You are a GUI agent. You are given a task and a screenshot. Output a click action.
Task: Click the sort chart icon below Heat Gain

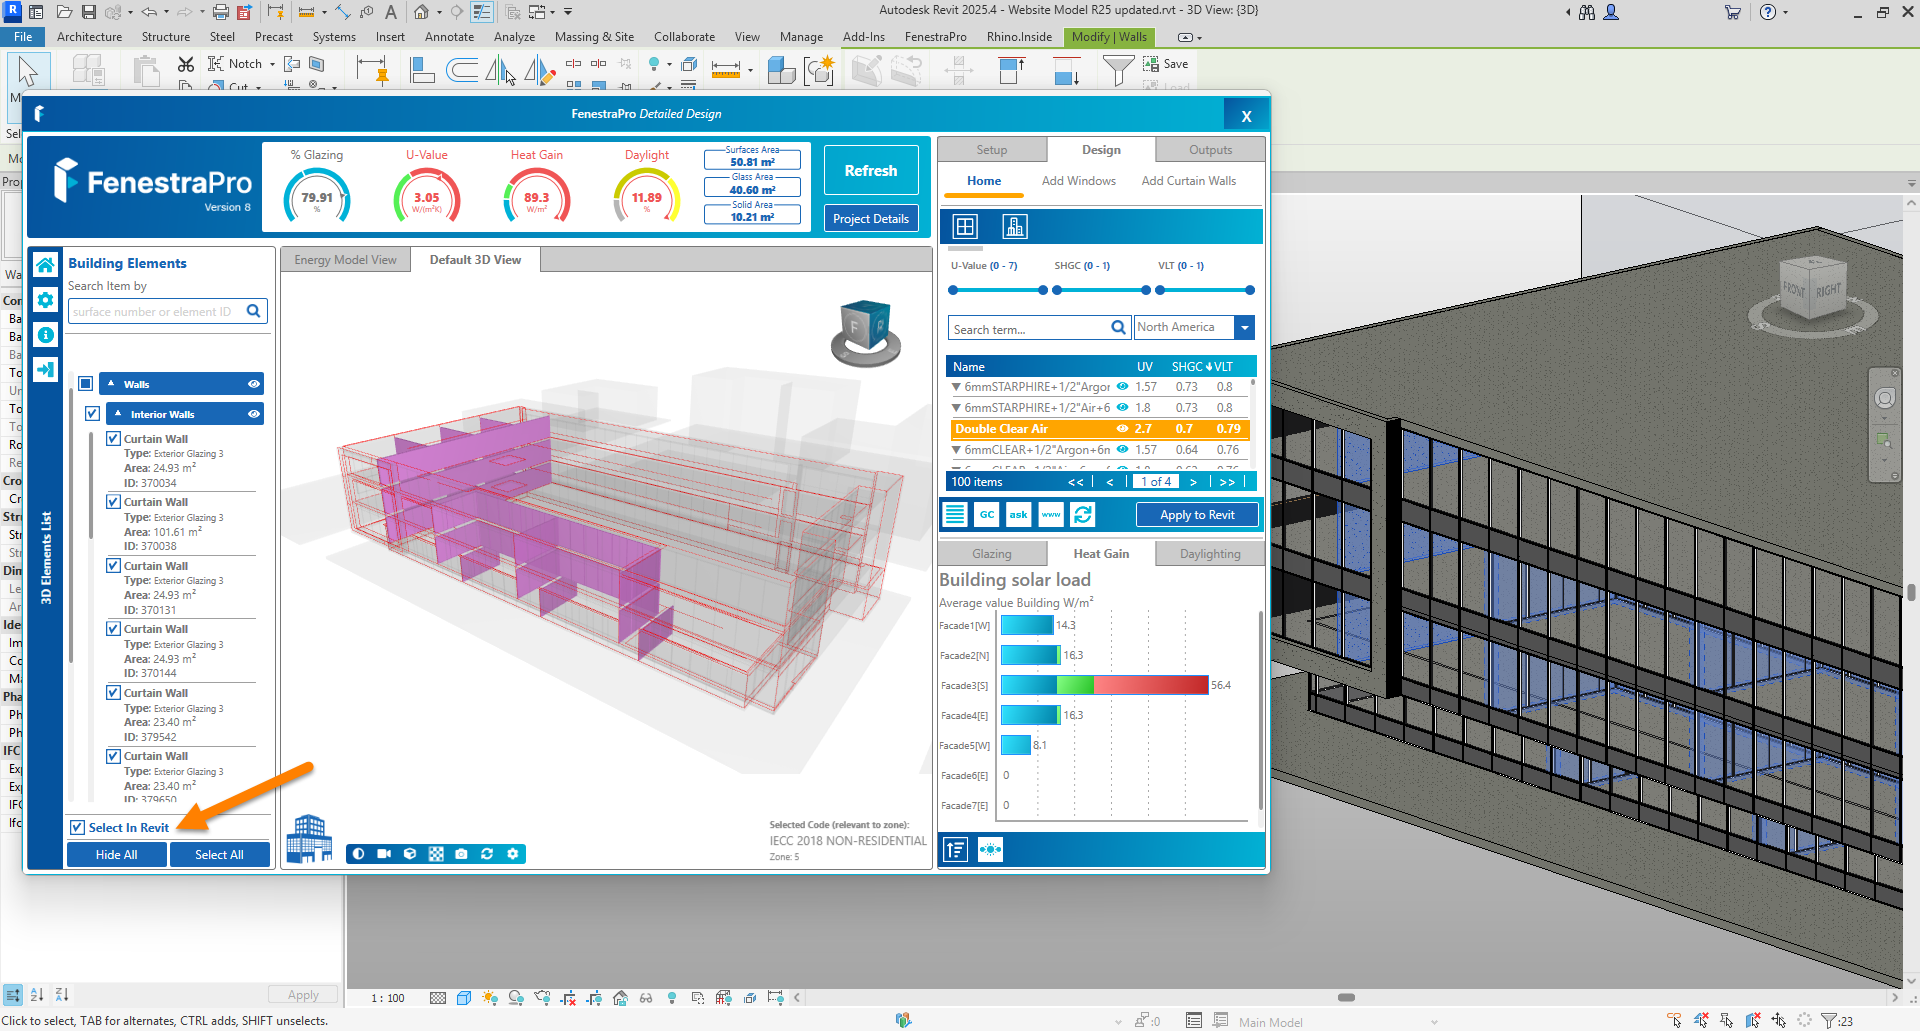click(956, 850)
